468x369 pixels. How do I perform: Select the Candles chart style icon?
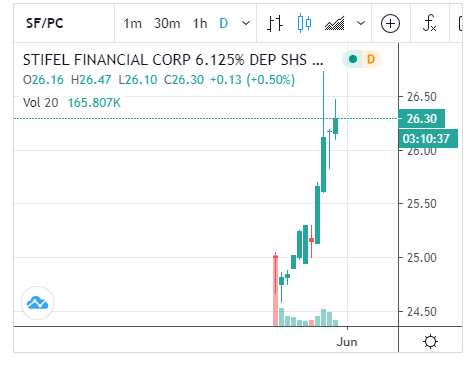coord(304,23)
